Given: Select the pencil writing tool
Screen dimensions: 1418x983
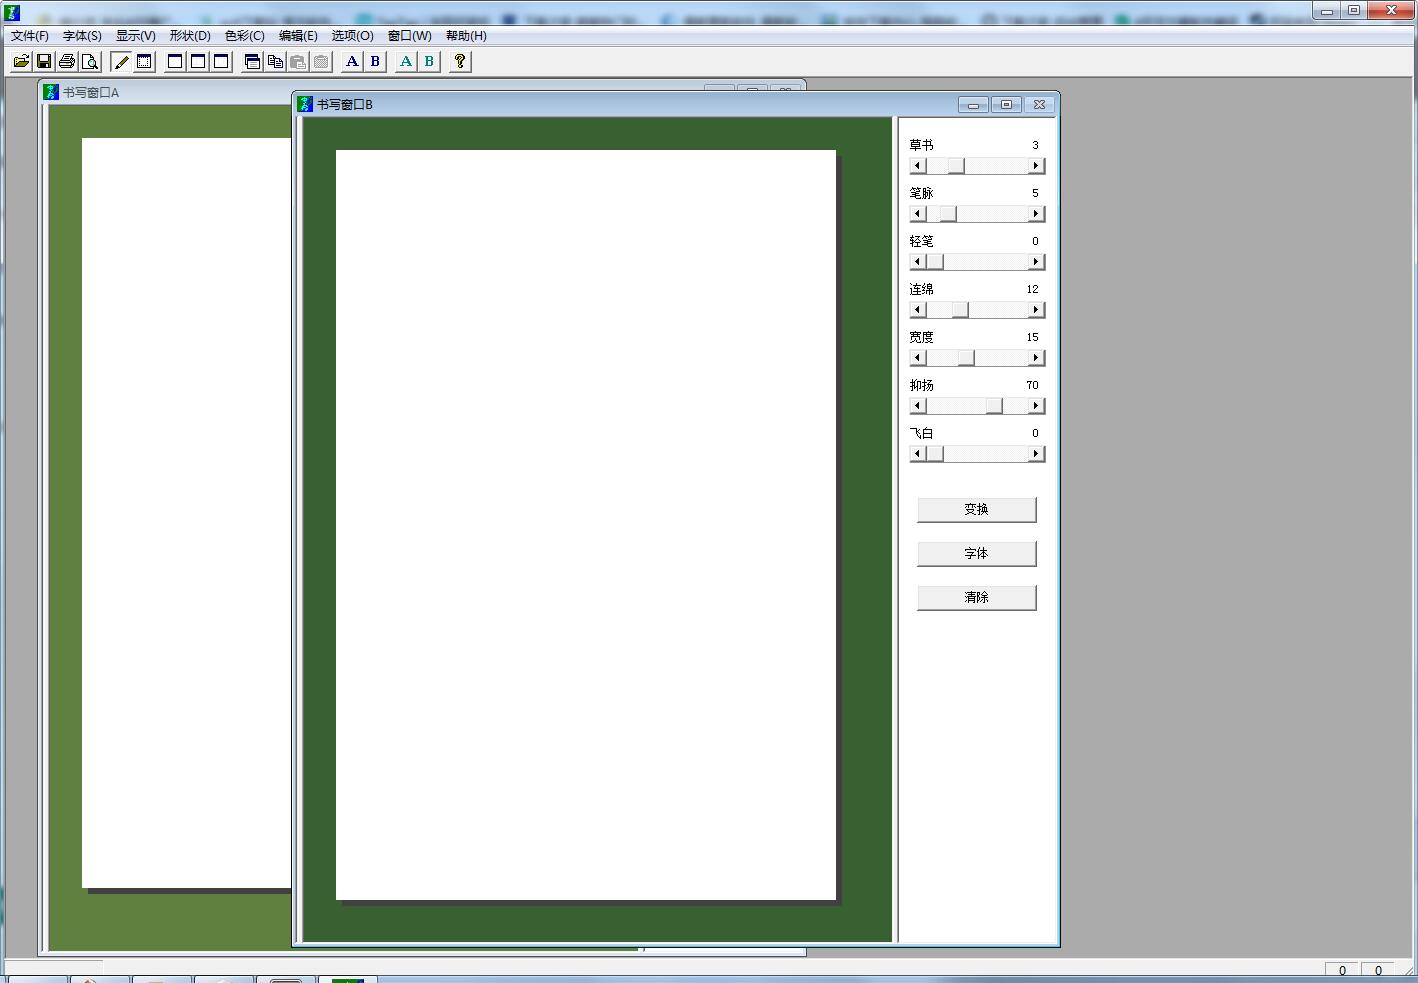Looking at the screenshot, I should pyautogui.click(x=121, y=62).
